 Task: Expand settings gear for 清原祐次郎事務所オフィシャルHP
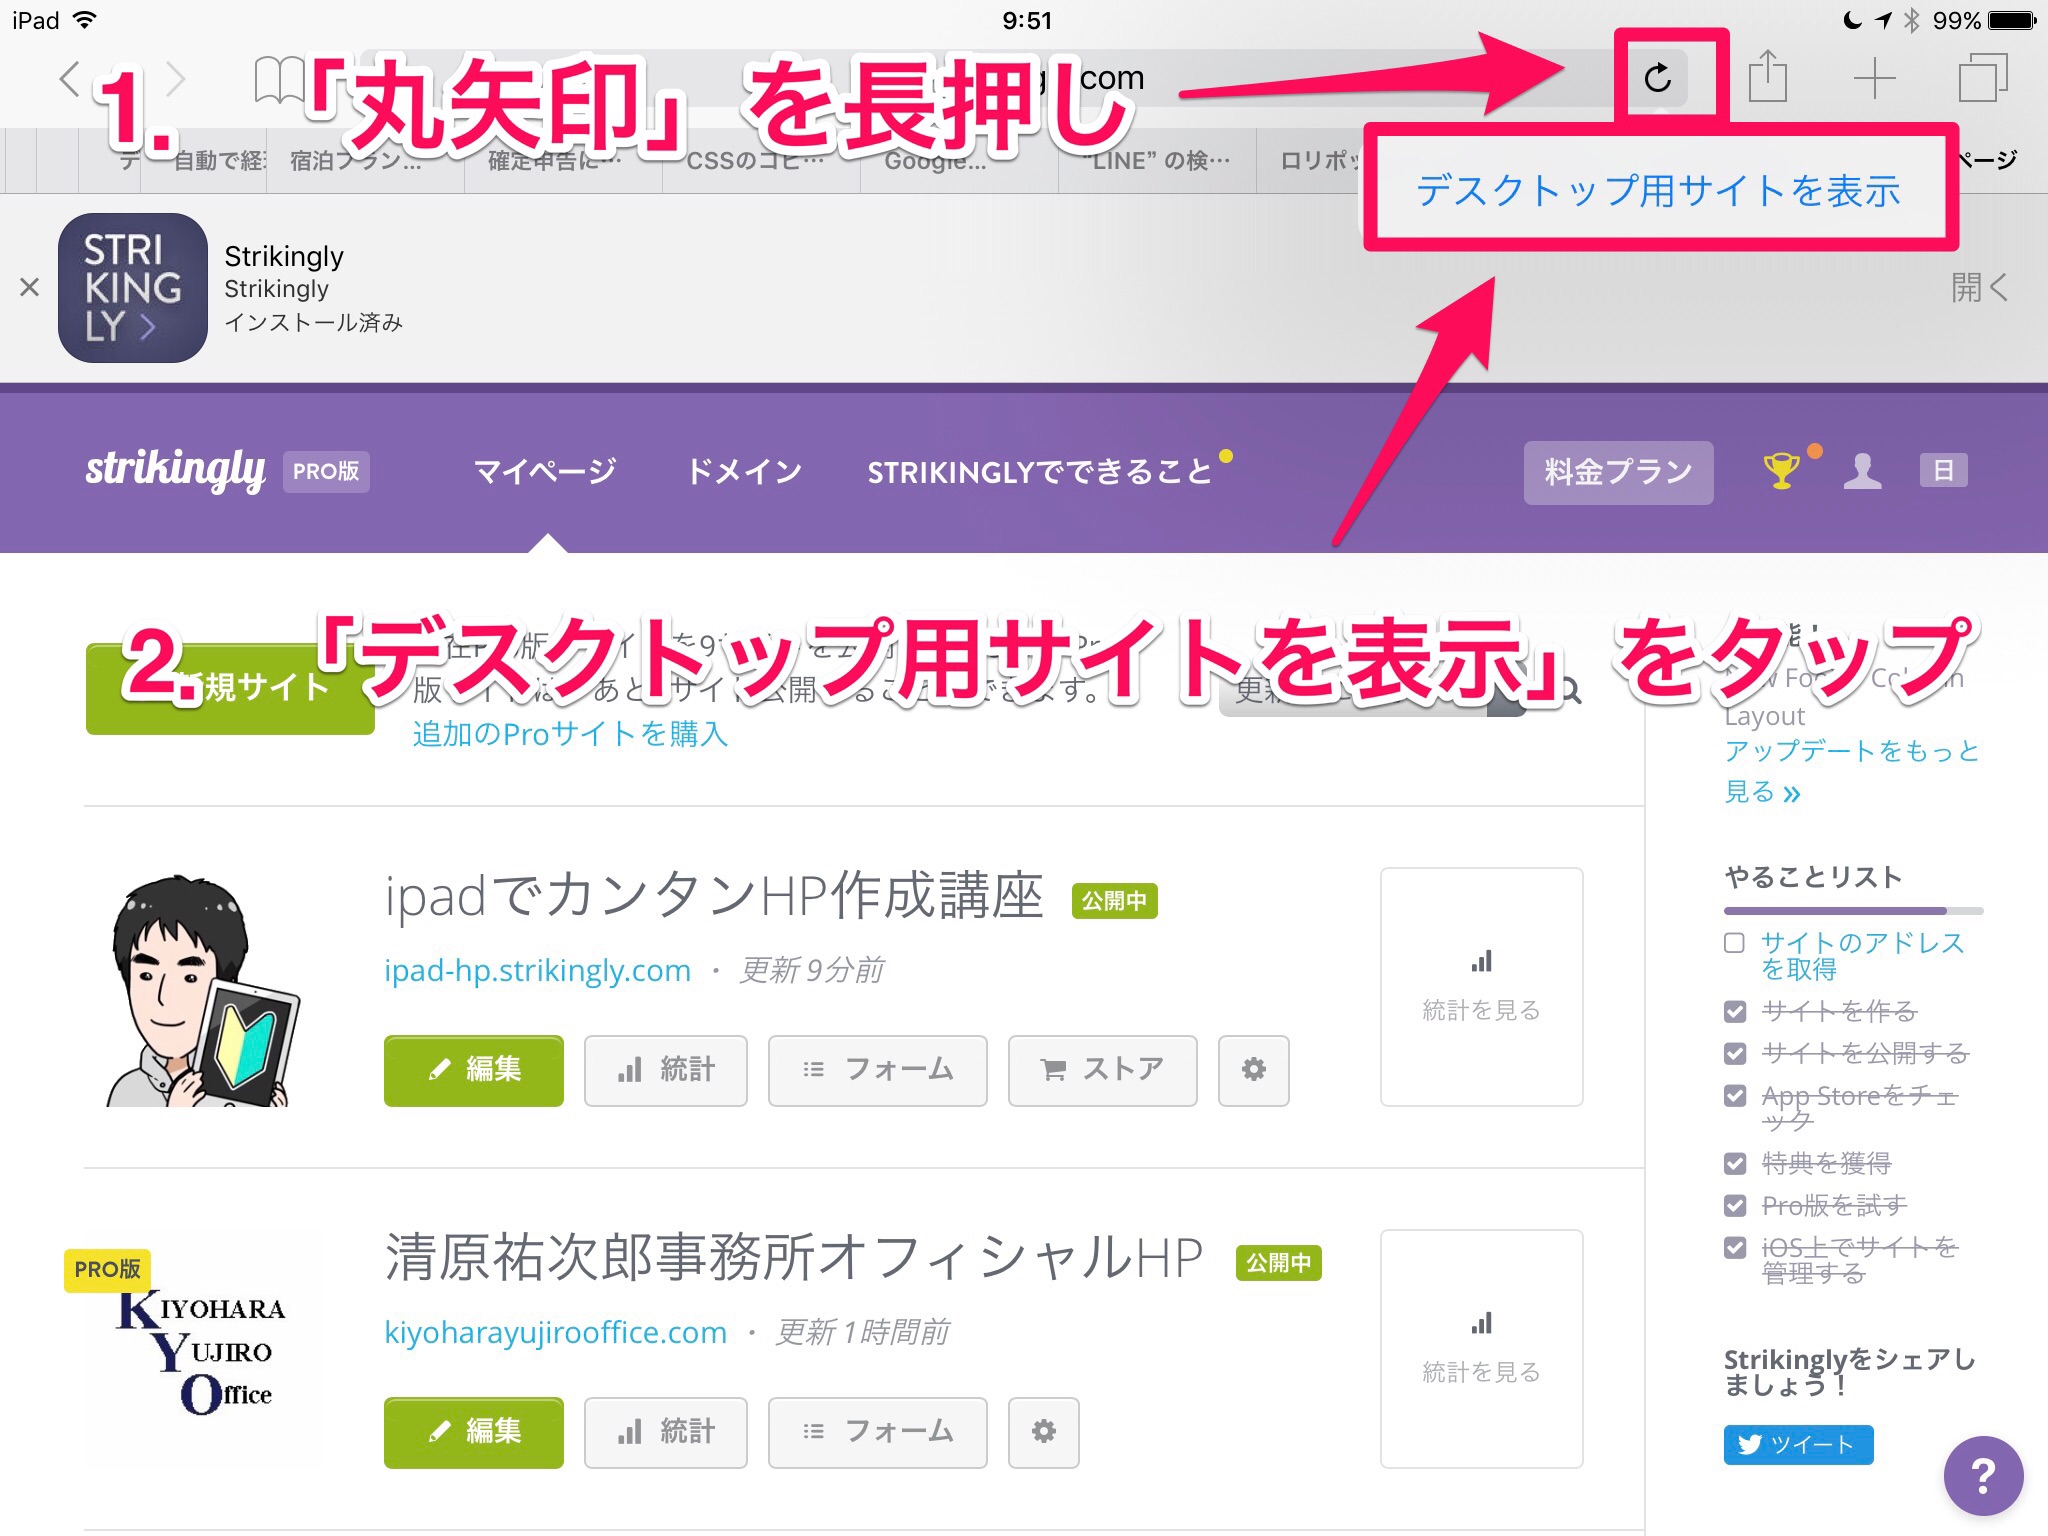(1043, 1431)
